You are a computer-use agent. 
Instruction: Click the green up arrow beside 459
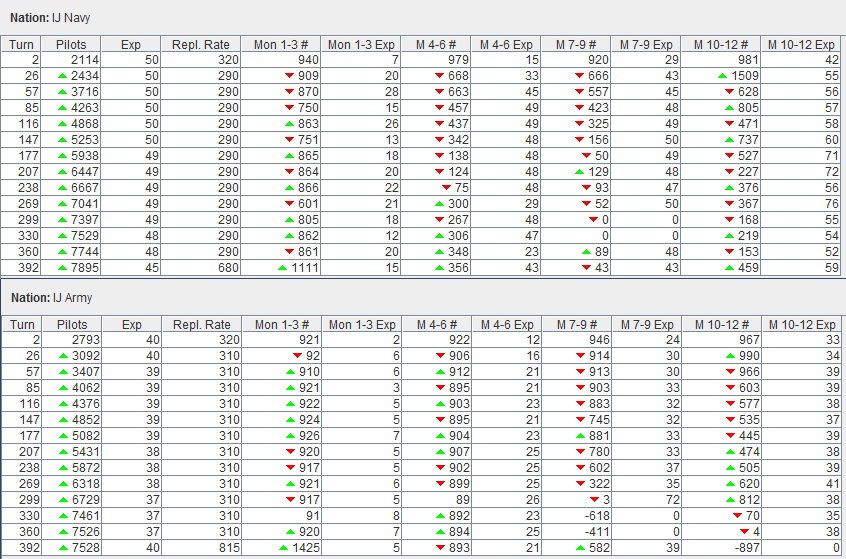point(729,268)
